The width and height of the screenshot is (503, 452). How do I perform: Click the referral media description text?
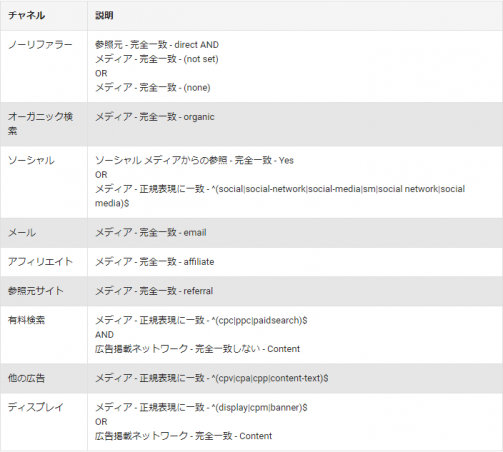tap(154, 291)
